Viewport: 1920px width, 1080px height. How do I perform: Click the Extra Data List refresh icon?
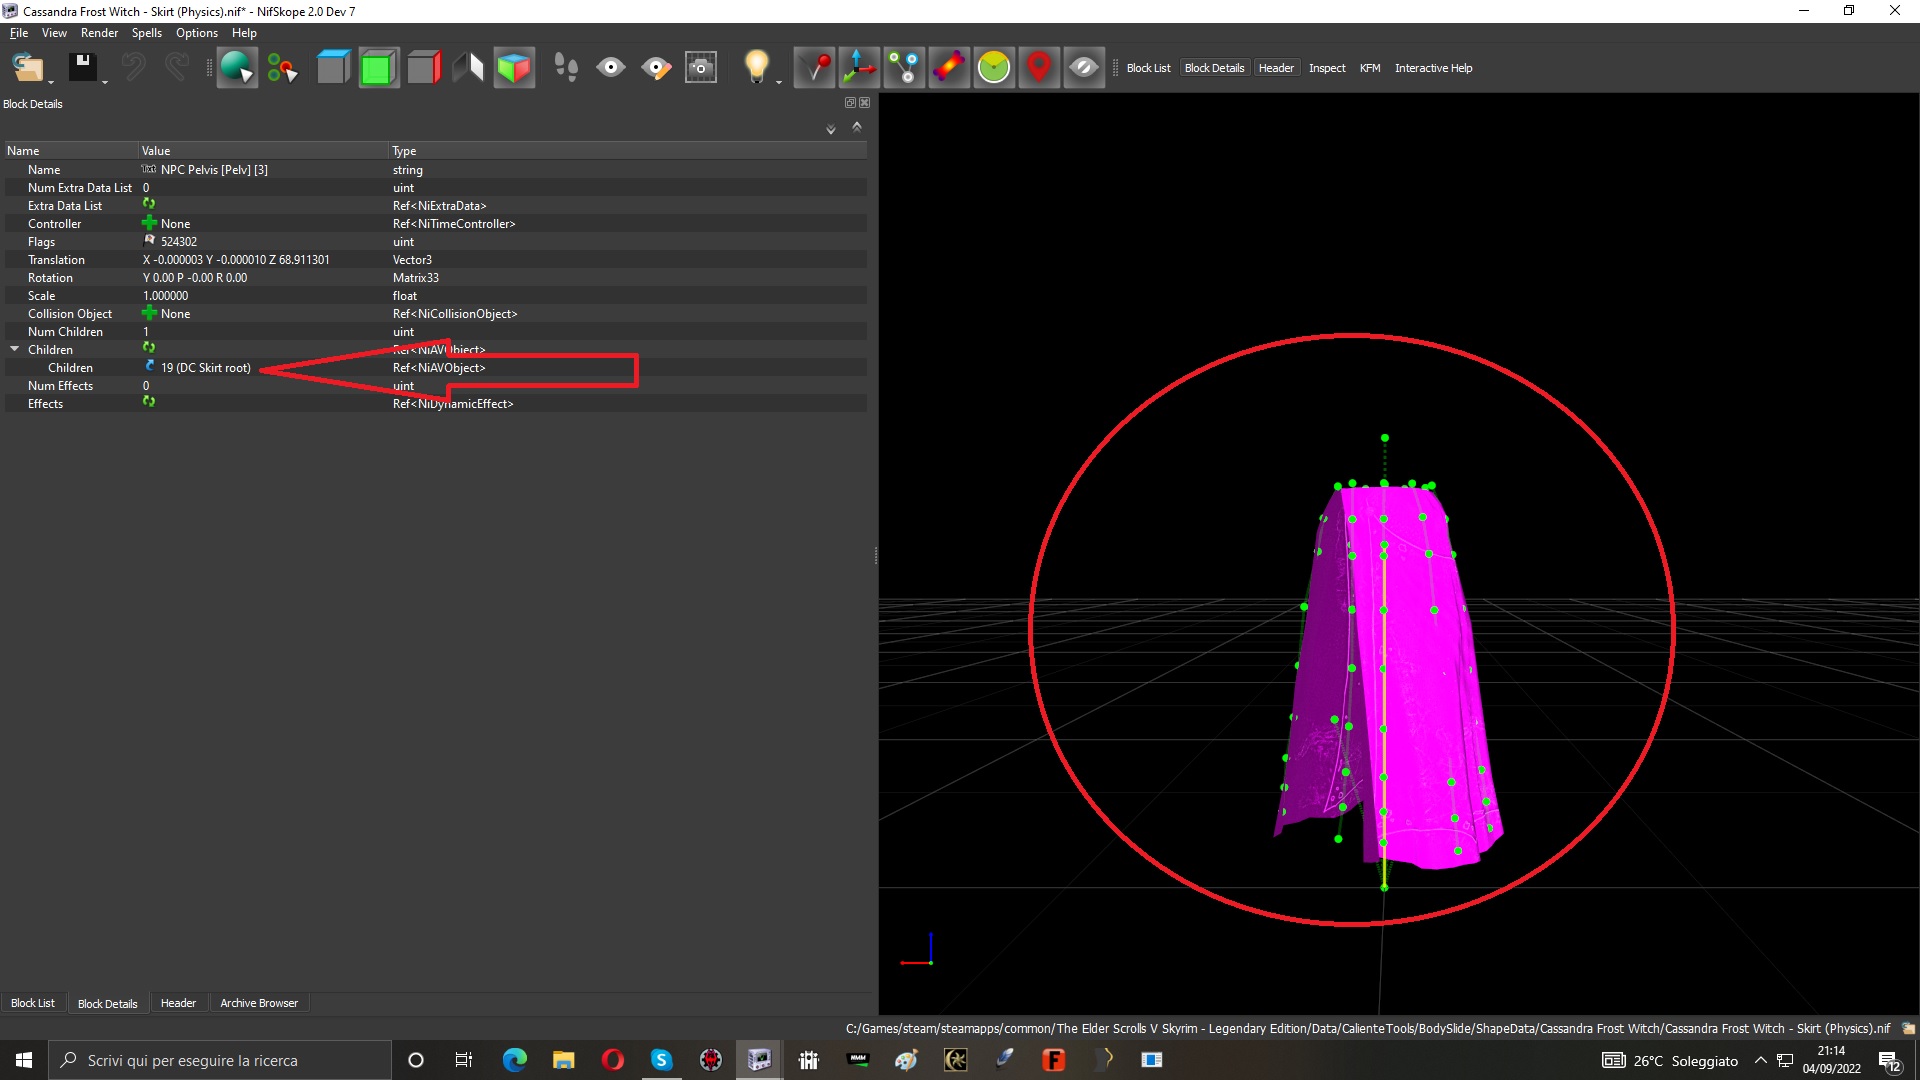click(149, 204)
